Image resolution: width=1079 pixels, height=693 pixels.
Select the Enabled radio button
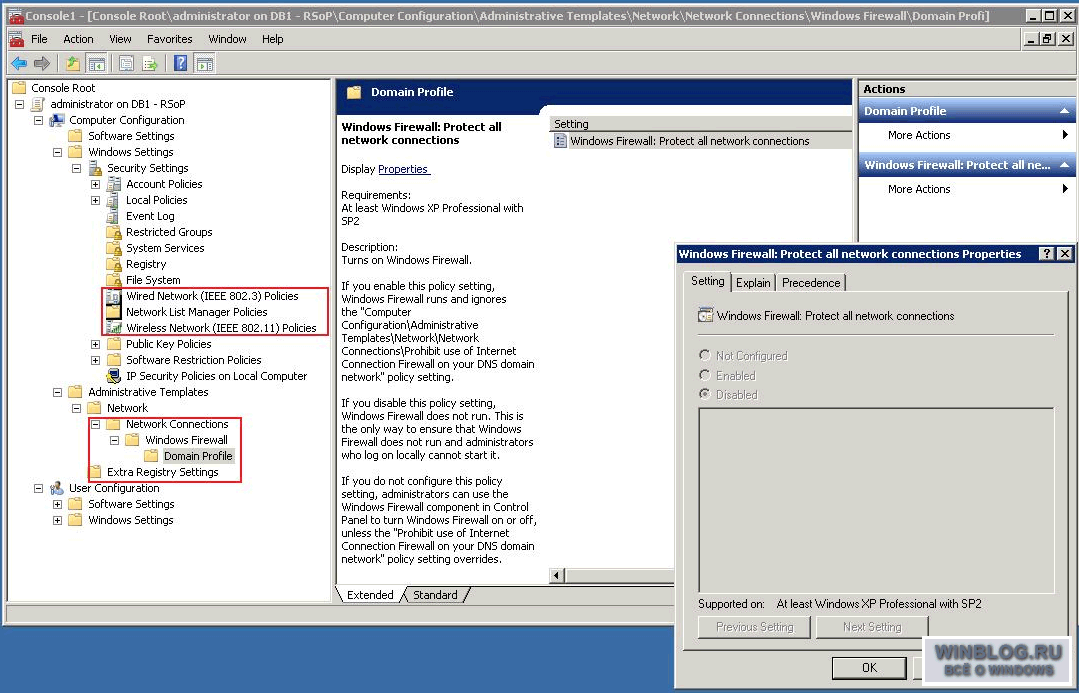pyautogui.click(x=704, y=375)
